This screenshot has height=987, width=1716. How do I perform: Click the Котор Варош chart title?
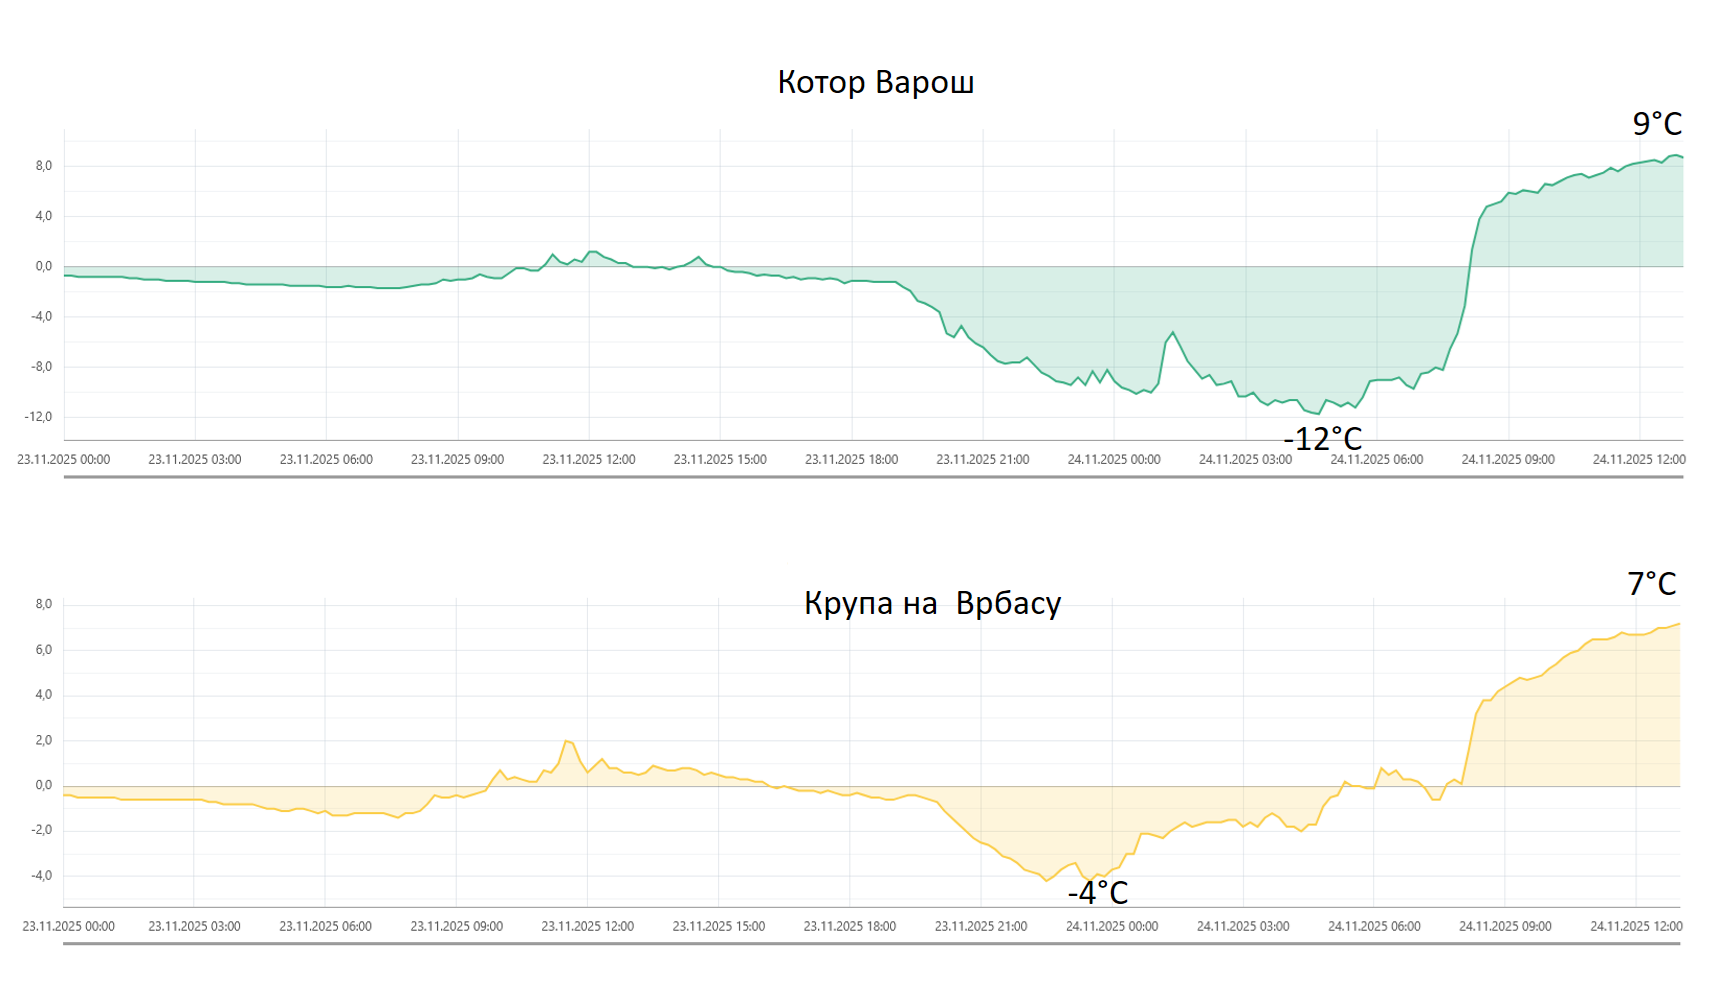click(875, 82)
